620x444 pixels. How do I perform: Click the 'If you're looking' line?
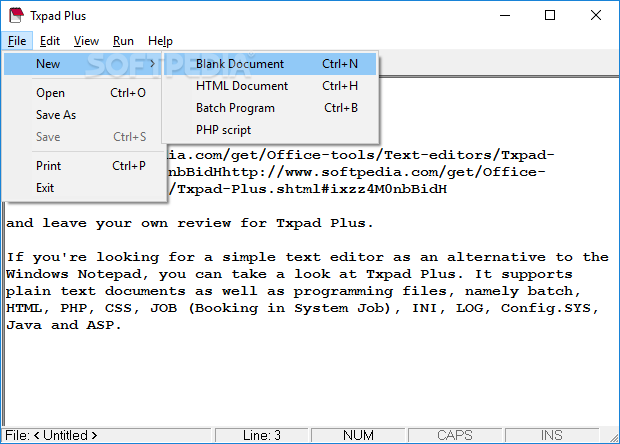307,257
